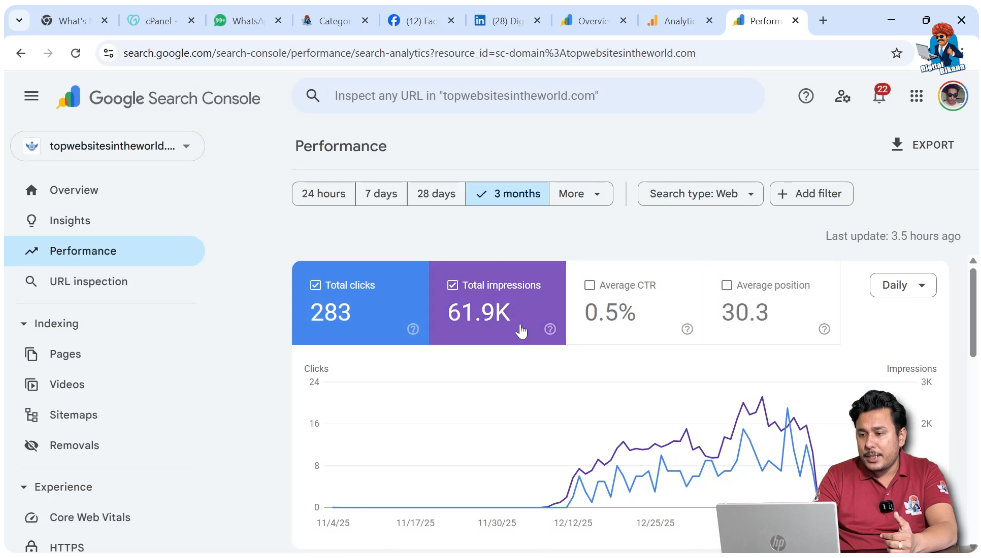Open the Removals page link
981x558 pixels.
coord(74,445)
